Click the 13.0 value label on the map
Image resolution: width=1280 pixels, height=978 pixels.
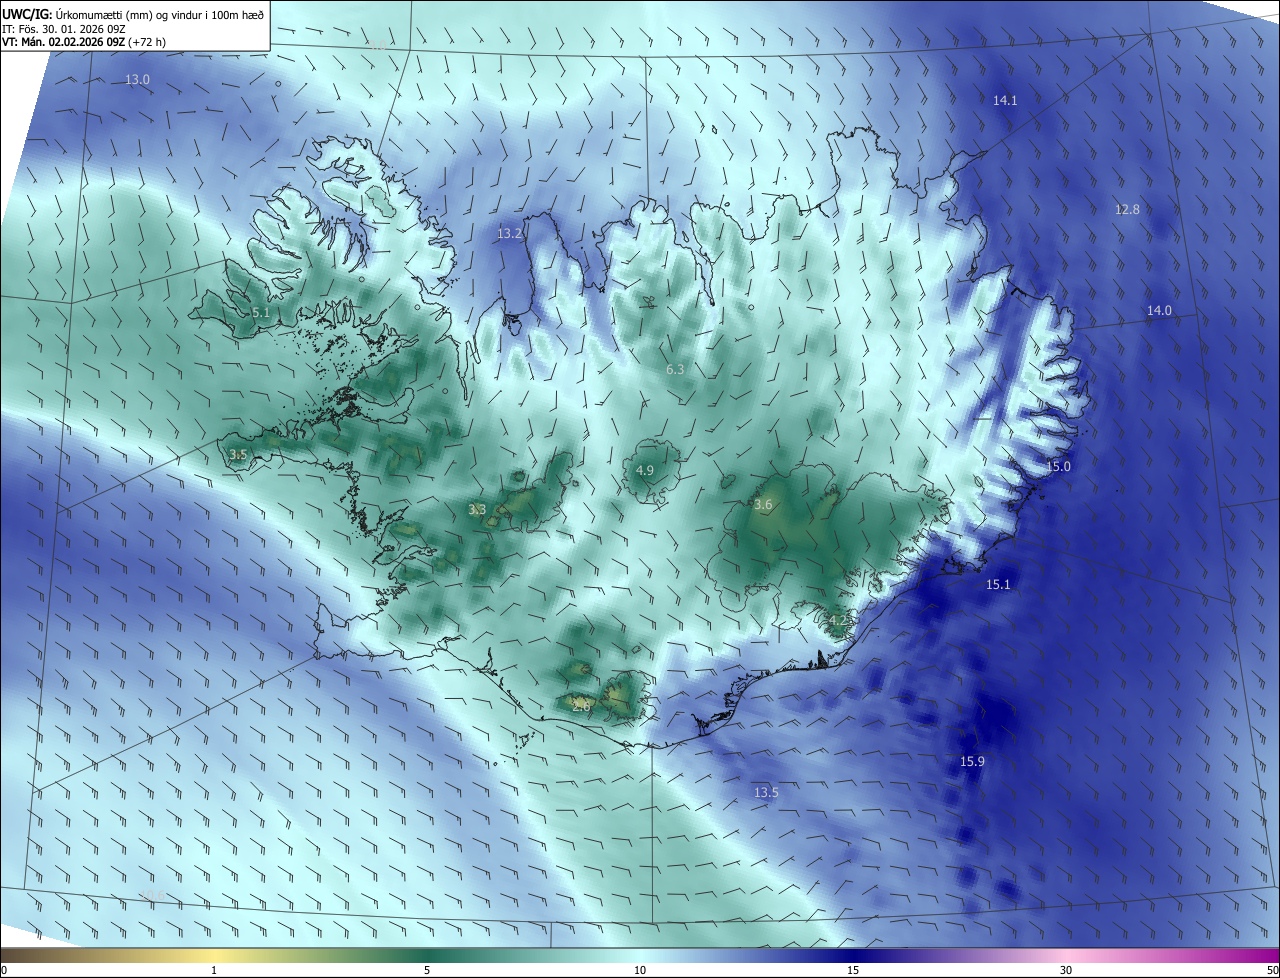click(137, 79)
